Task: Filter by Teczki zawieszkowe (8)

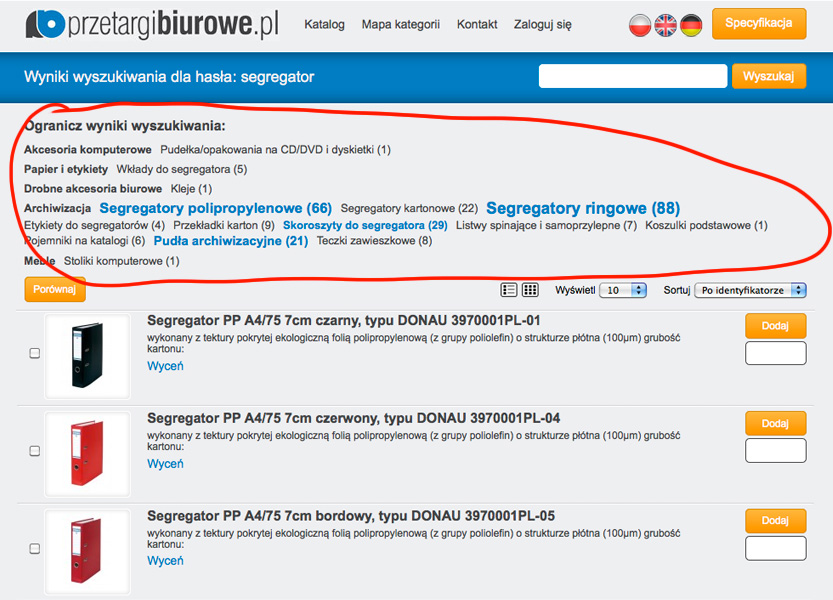Action: pos(374,241)
